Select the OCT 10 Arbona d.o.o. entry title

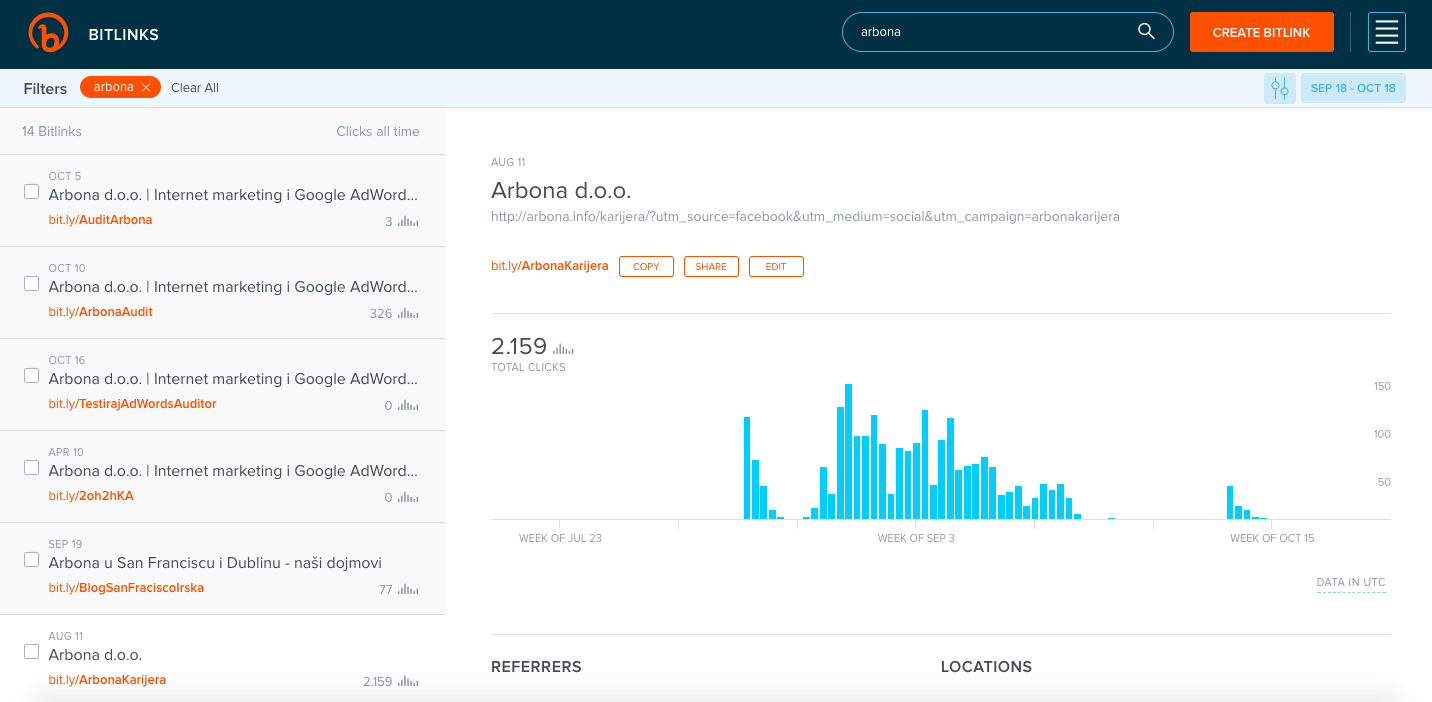pos(233,287)
